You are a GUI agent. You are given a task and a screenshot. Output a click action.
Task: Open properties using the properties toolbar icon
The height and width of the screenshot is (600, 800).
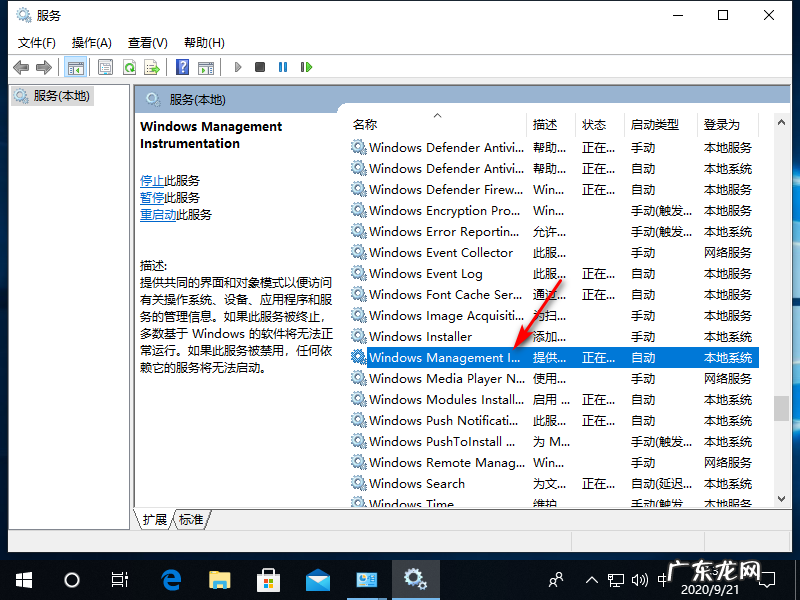106,67
